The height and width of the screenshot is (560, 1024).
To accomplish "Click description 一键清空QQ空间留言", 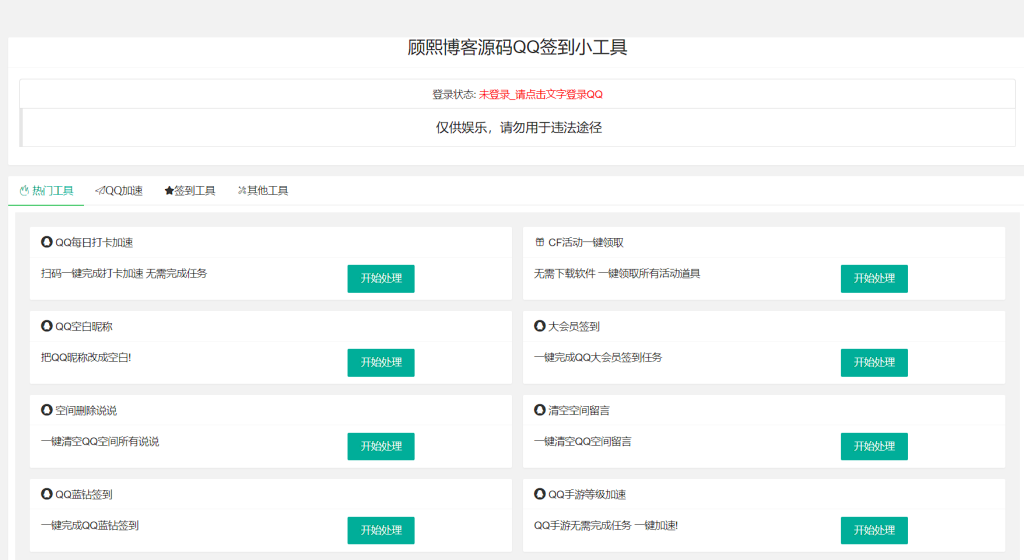I will click(583, 442).
